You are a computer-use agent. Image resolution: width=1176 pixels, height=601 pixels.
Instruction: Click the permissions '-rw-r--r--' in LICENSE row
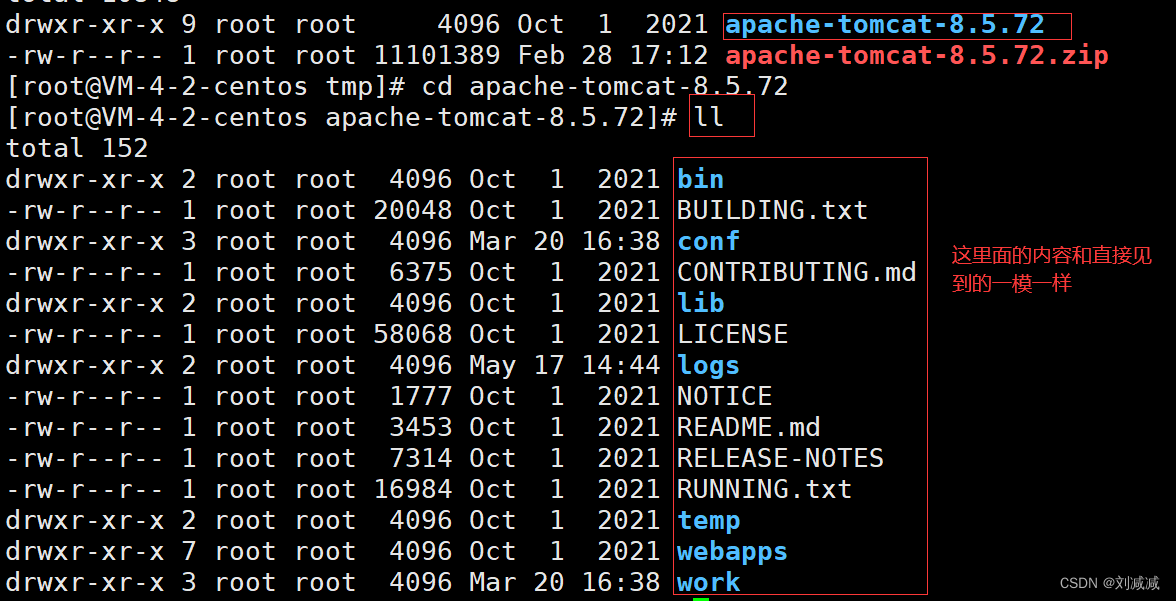[x=85, y=334]
